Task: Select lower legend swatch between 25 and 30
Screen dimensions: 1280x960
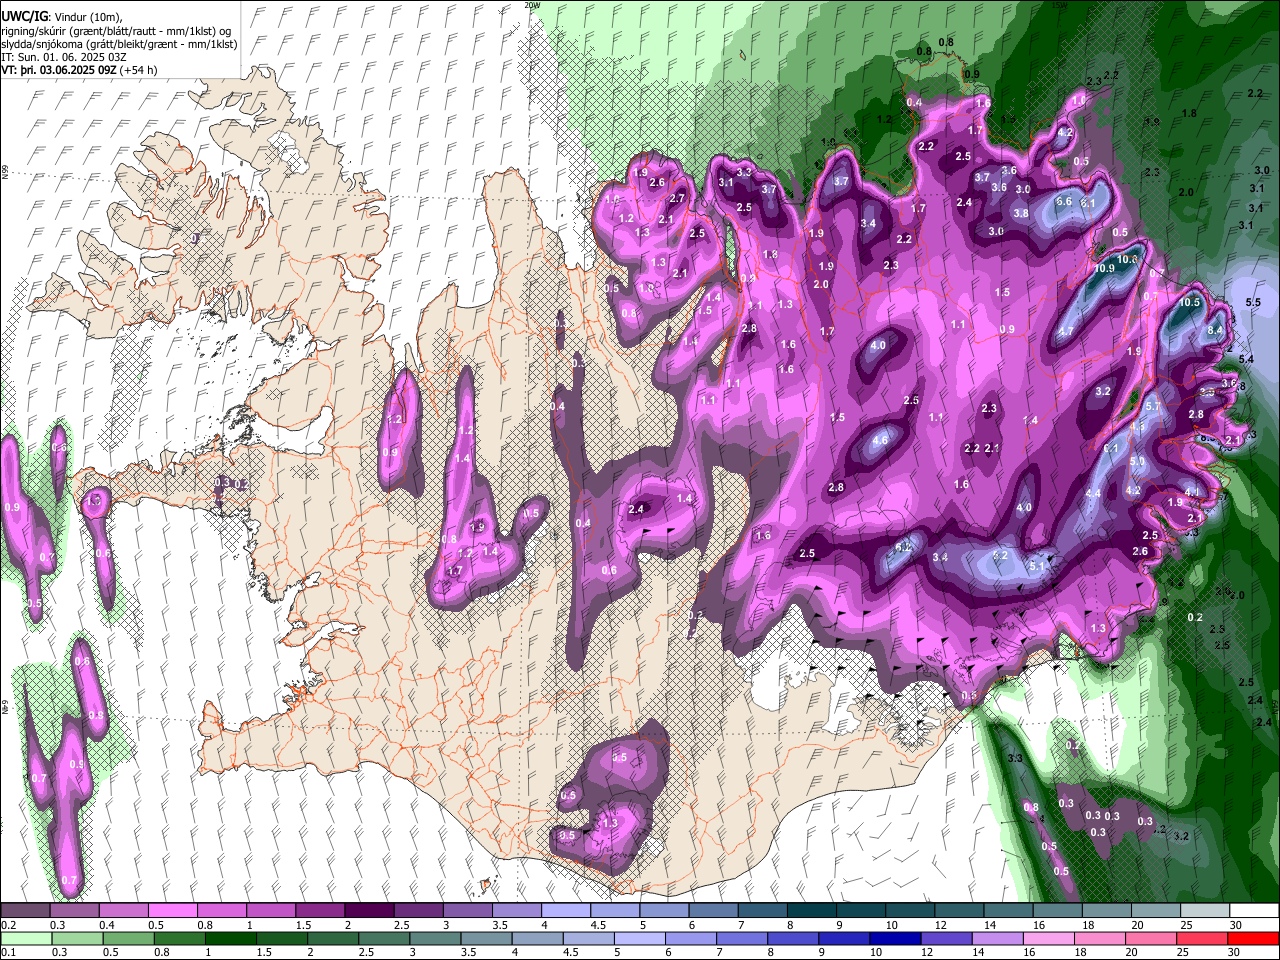Action: coord(1203,939)
